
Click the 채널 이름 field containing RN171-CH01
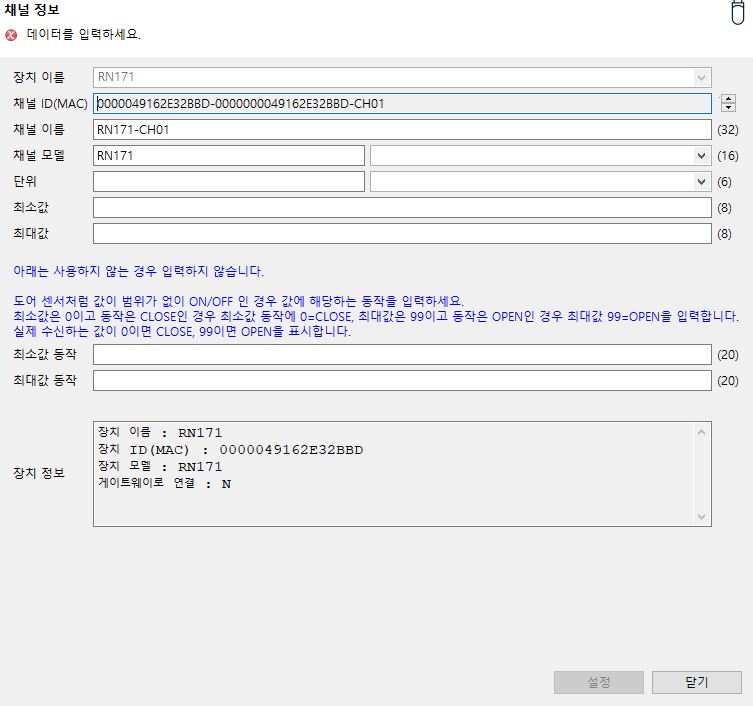pyautogui.click(x=402, y=129)
